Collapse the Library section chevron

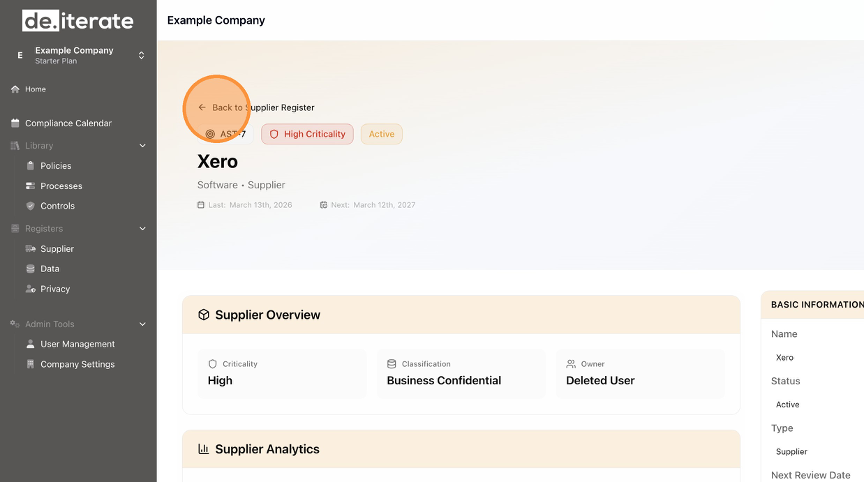point(142,146)
